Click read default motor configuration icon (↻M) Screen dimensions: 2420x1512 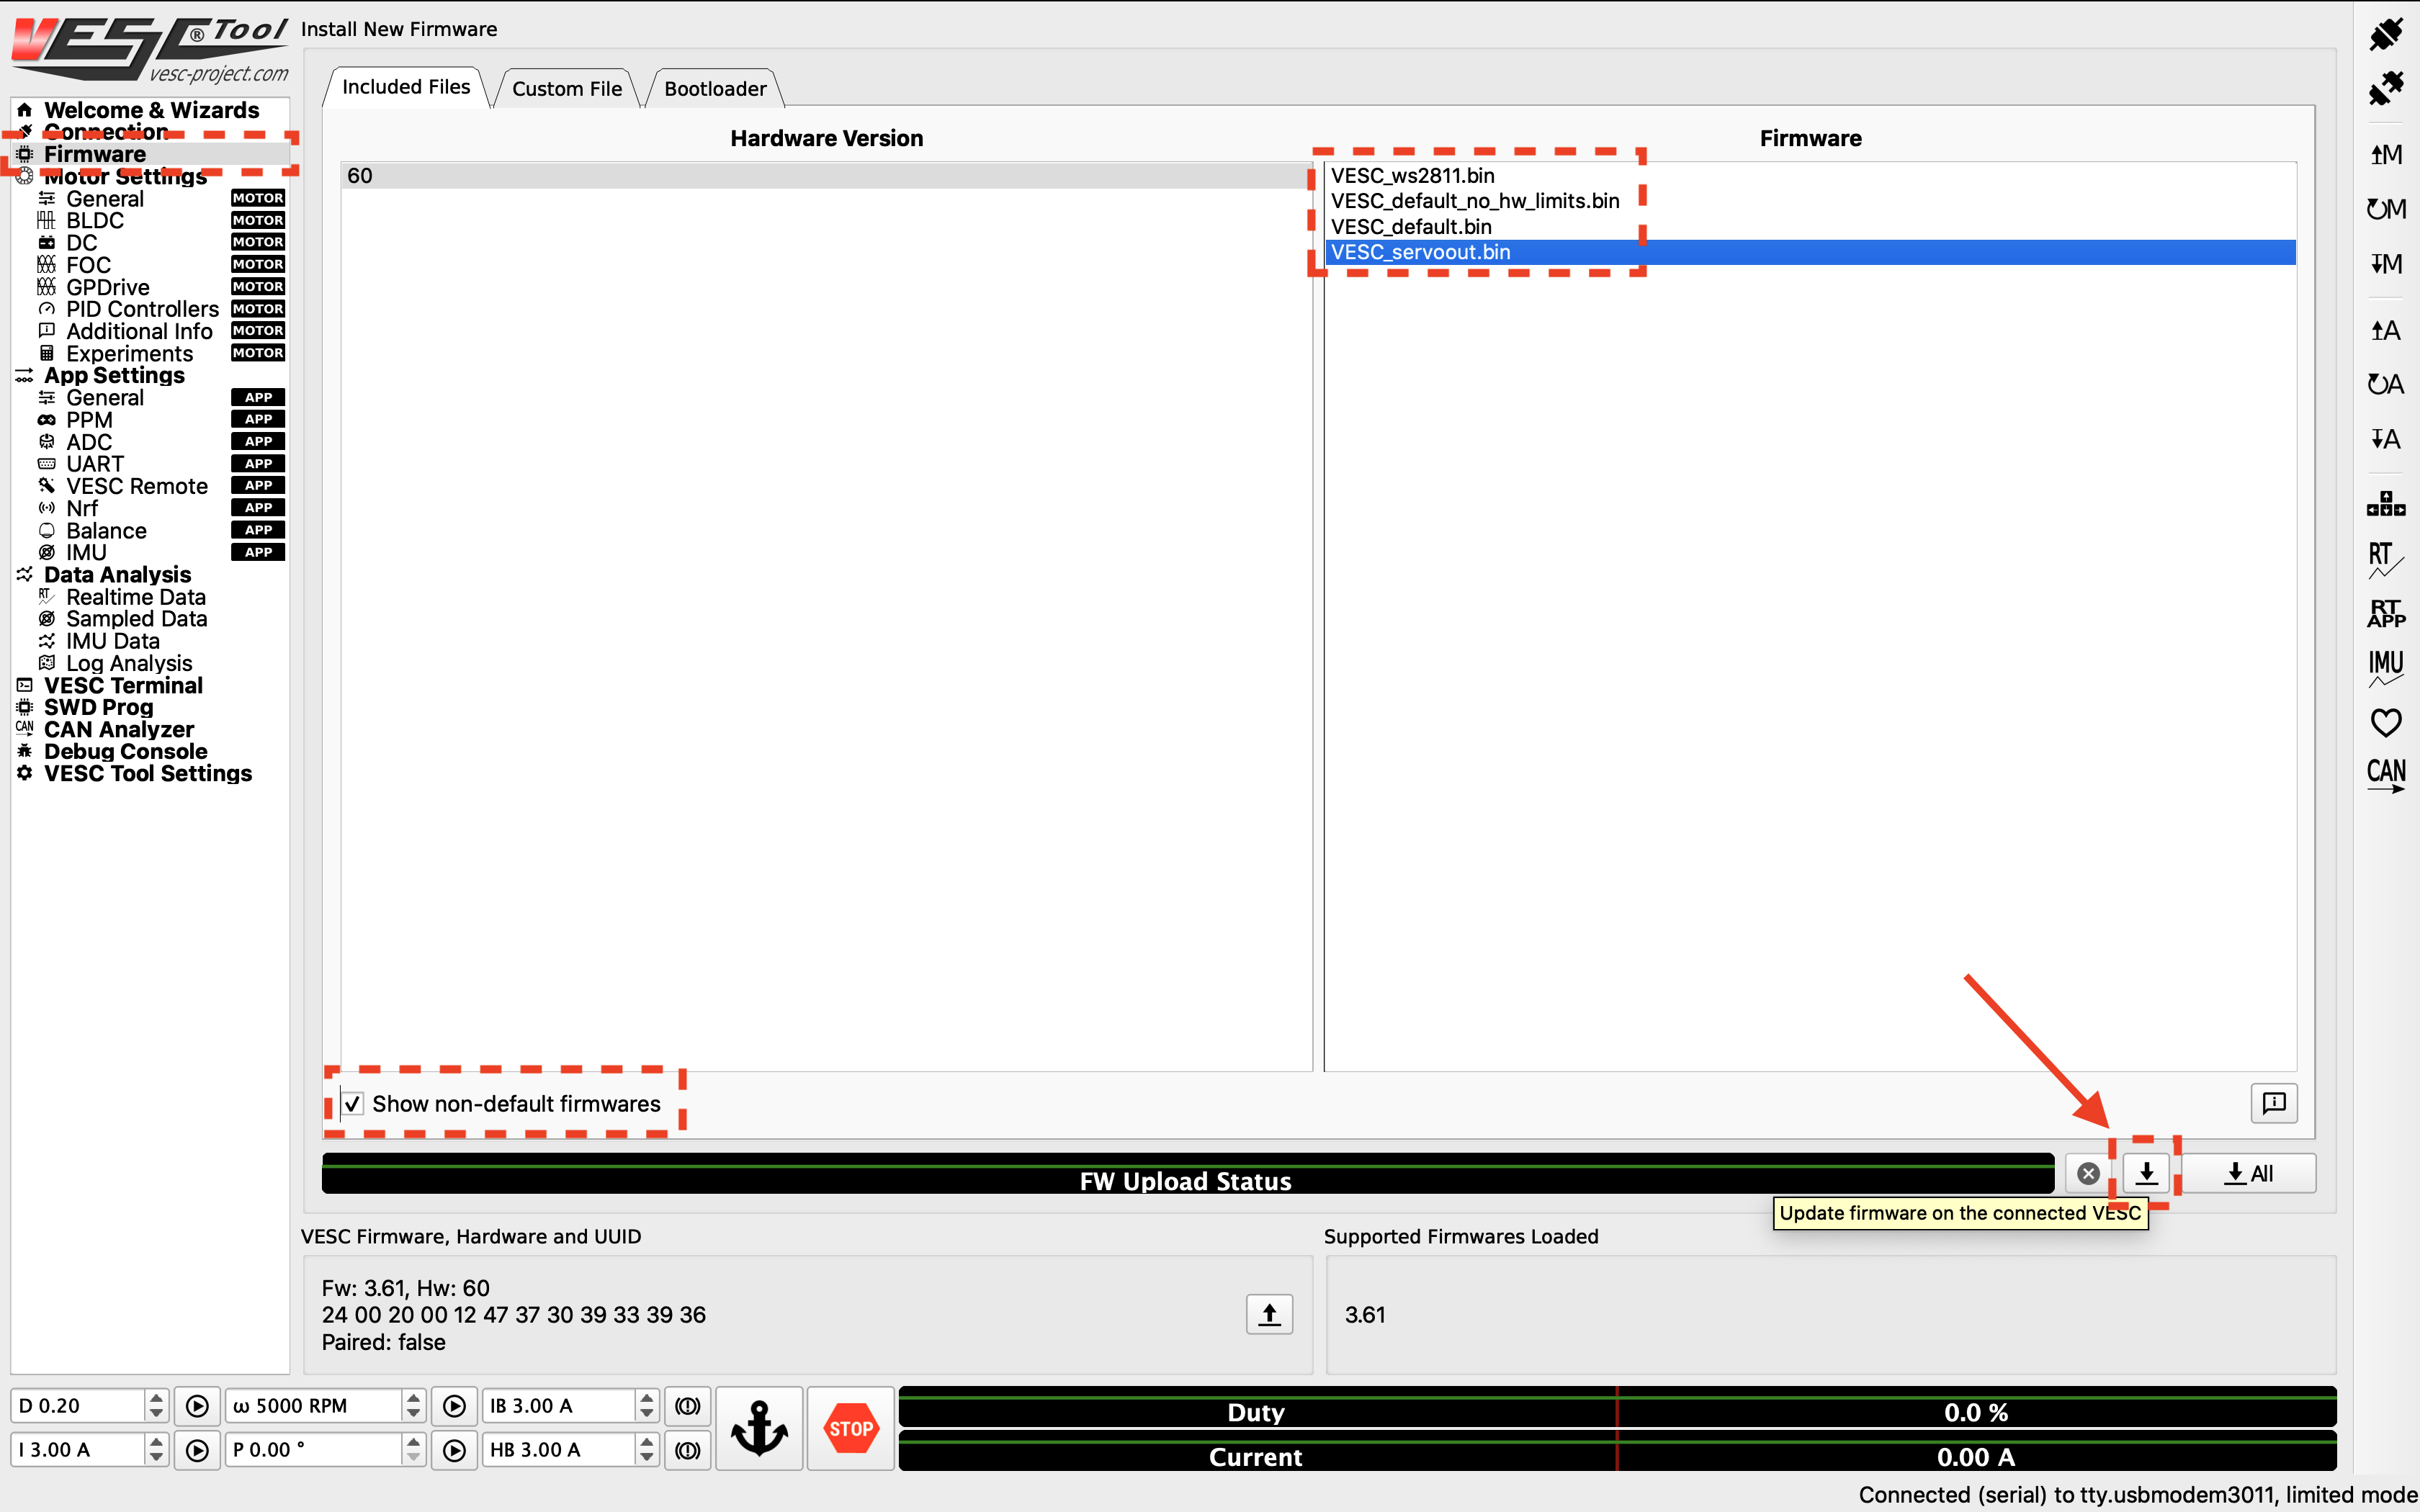(2386, 209)
